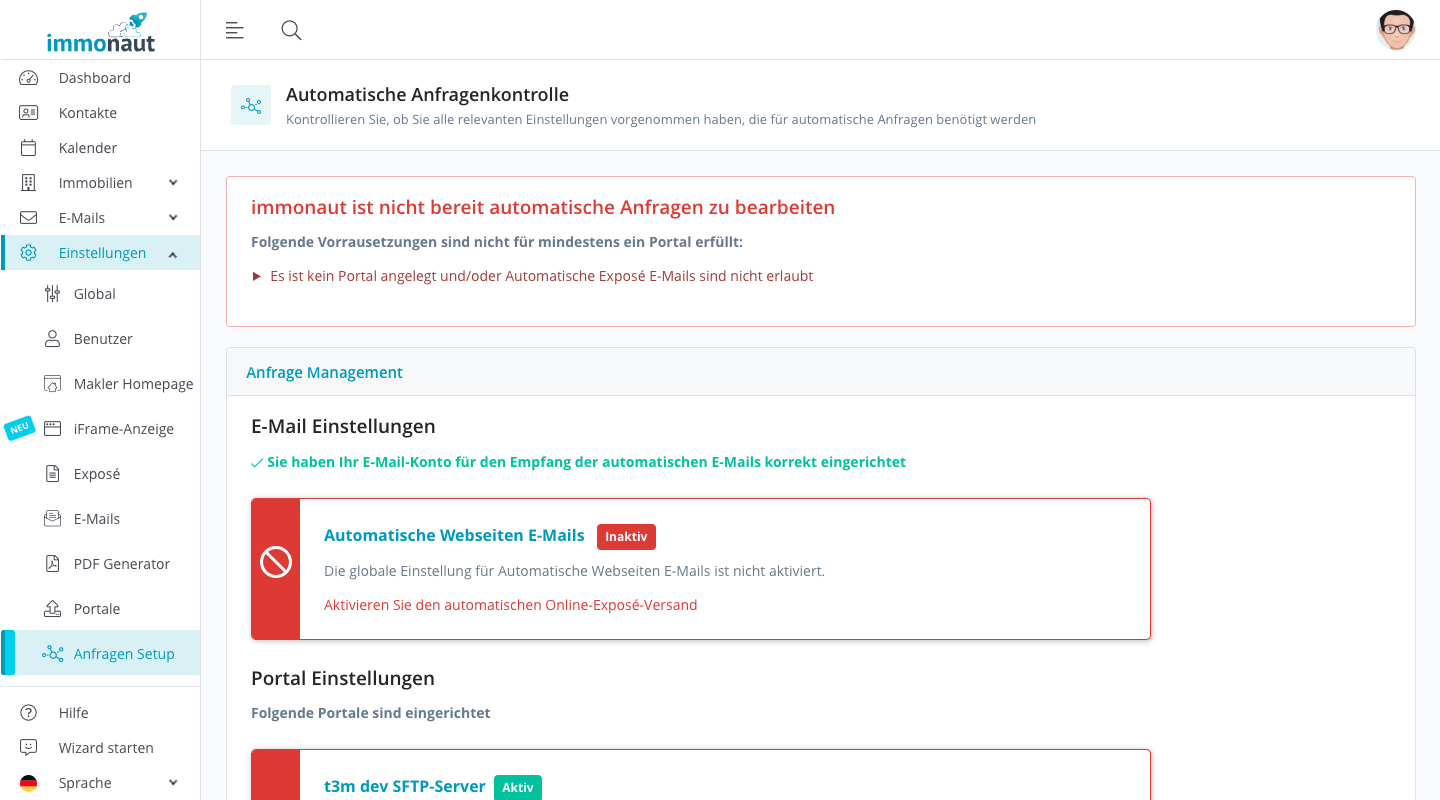Click the Einstellungen gear icon
This screenshot has height=800, width=1440.
coord(28,253)
